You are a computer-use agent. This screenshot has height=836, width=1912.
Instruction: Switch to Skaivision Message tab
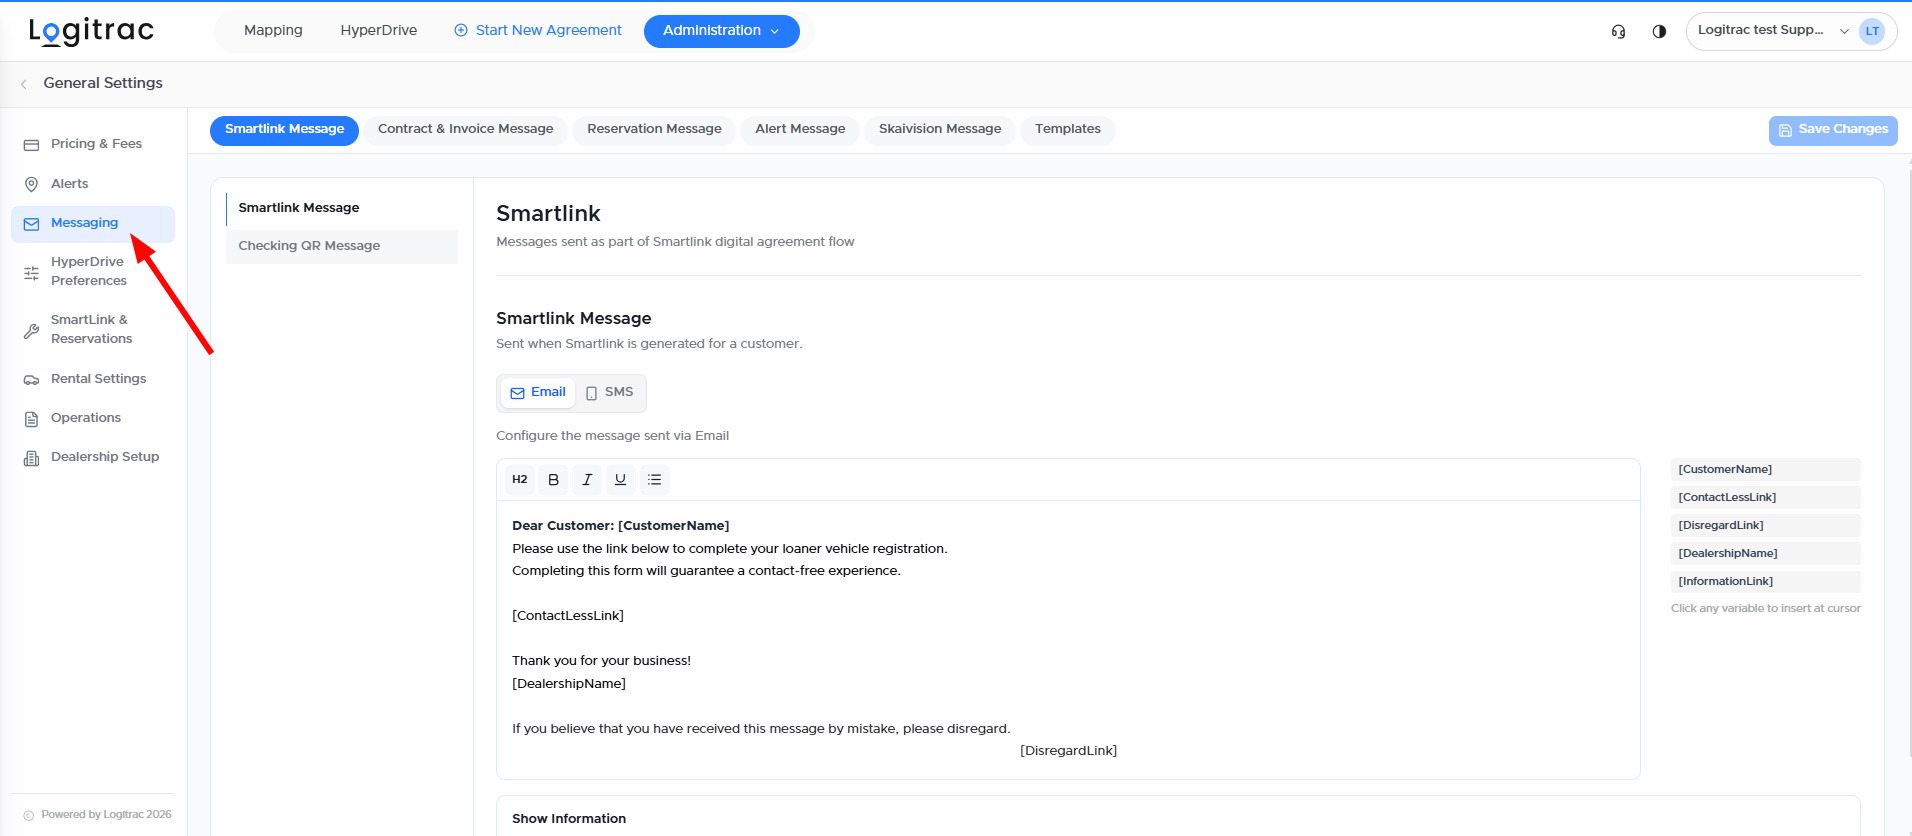pyautogui.click(x=940, y=130)
